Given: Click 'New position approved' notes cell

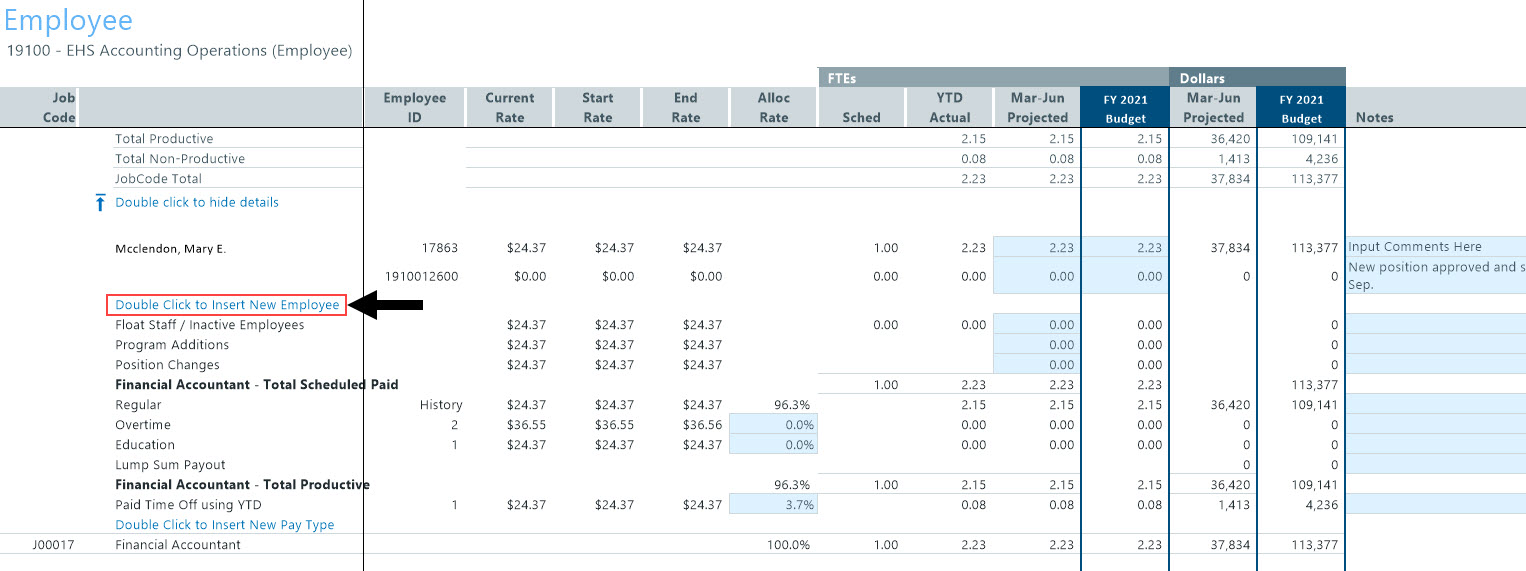Looking at the screenshot, I should coord(1435,275).
